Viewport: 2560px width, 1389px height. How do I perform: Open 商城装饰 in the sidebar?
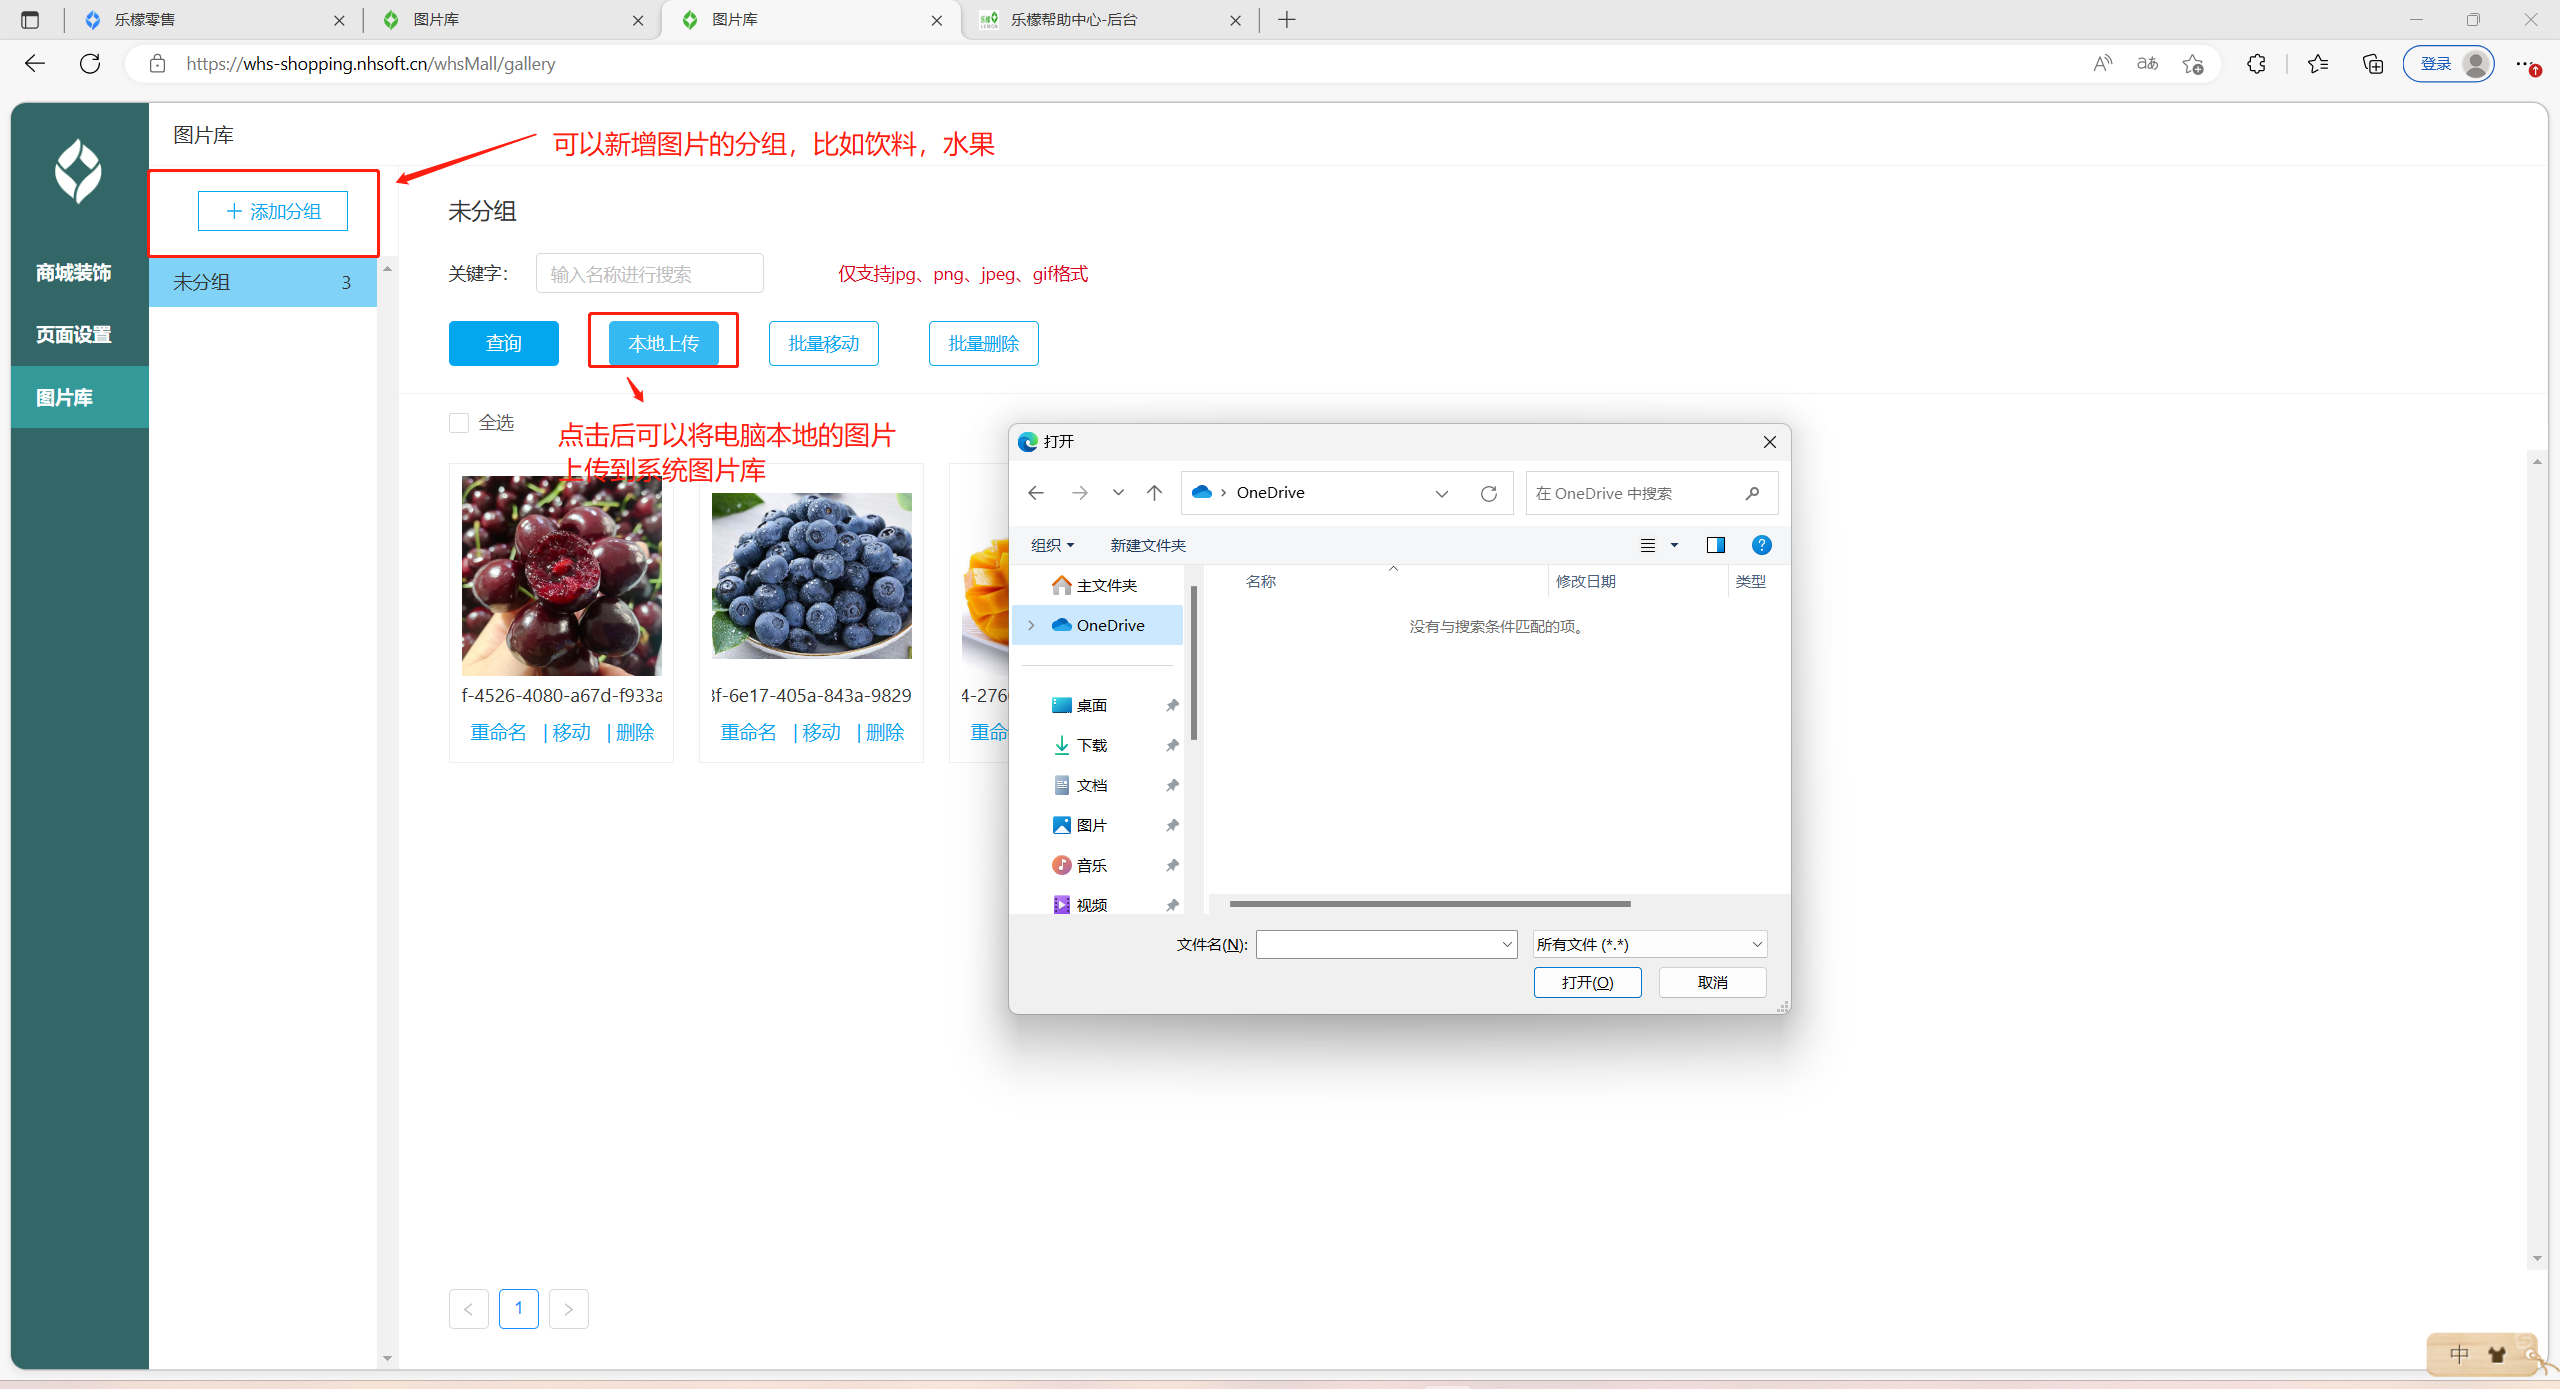[x=74, y=272]
